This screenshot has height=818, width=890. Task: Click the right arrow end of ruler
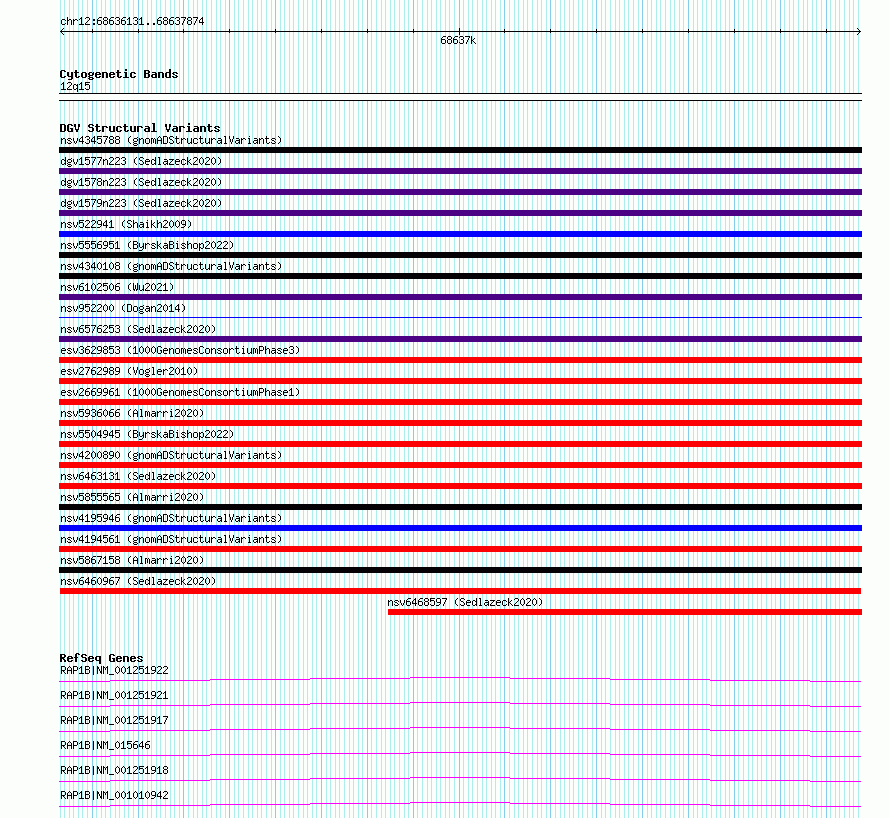click(859, 32)
